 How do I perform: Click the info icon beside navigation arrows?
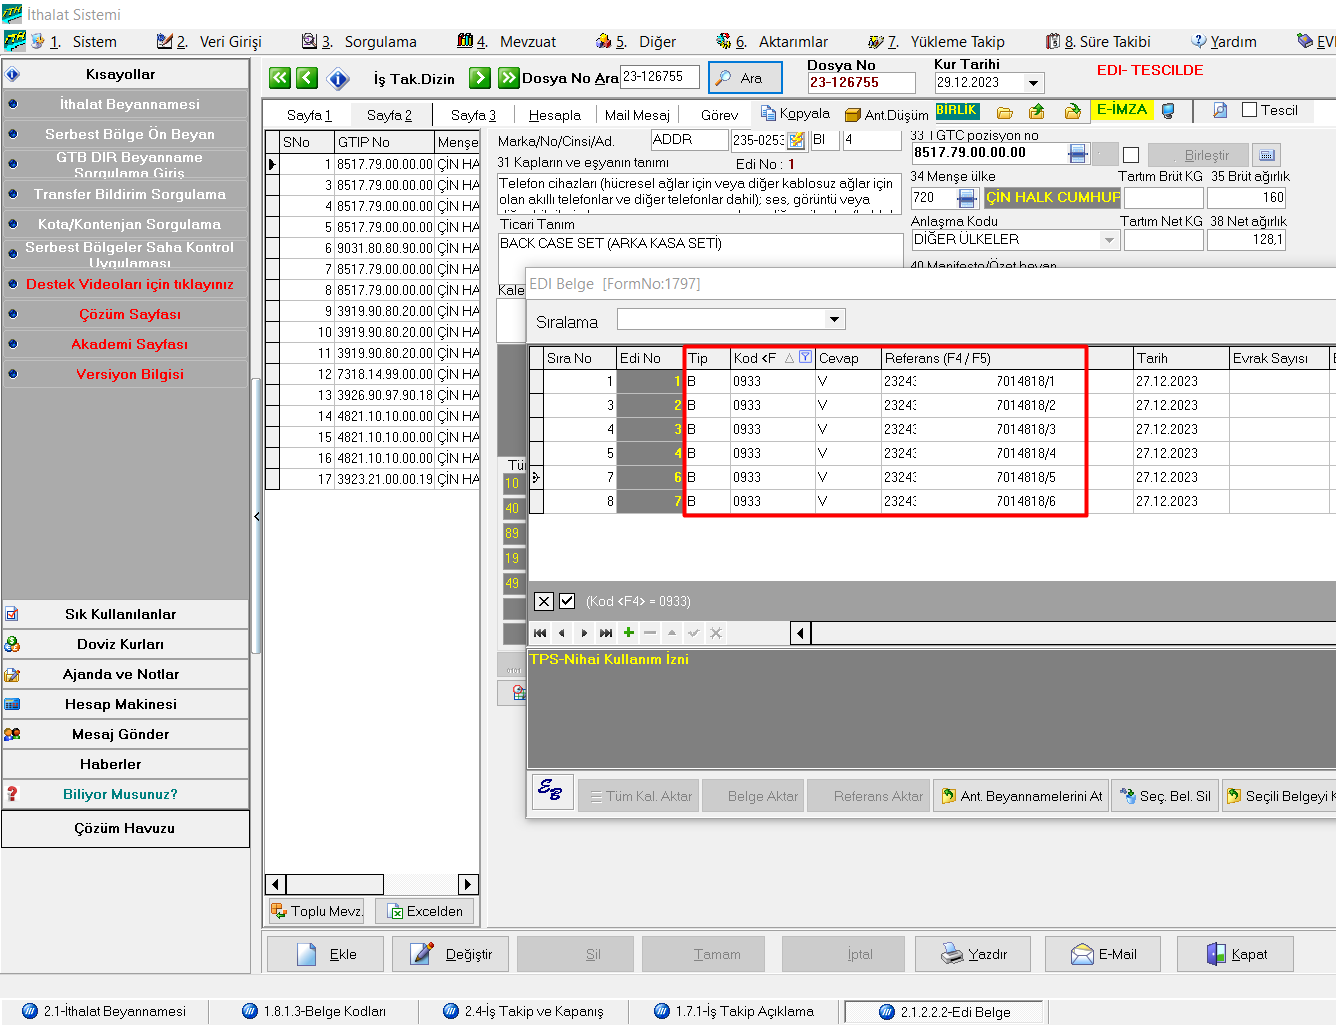pyautogui.click(x=338, y=78)
